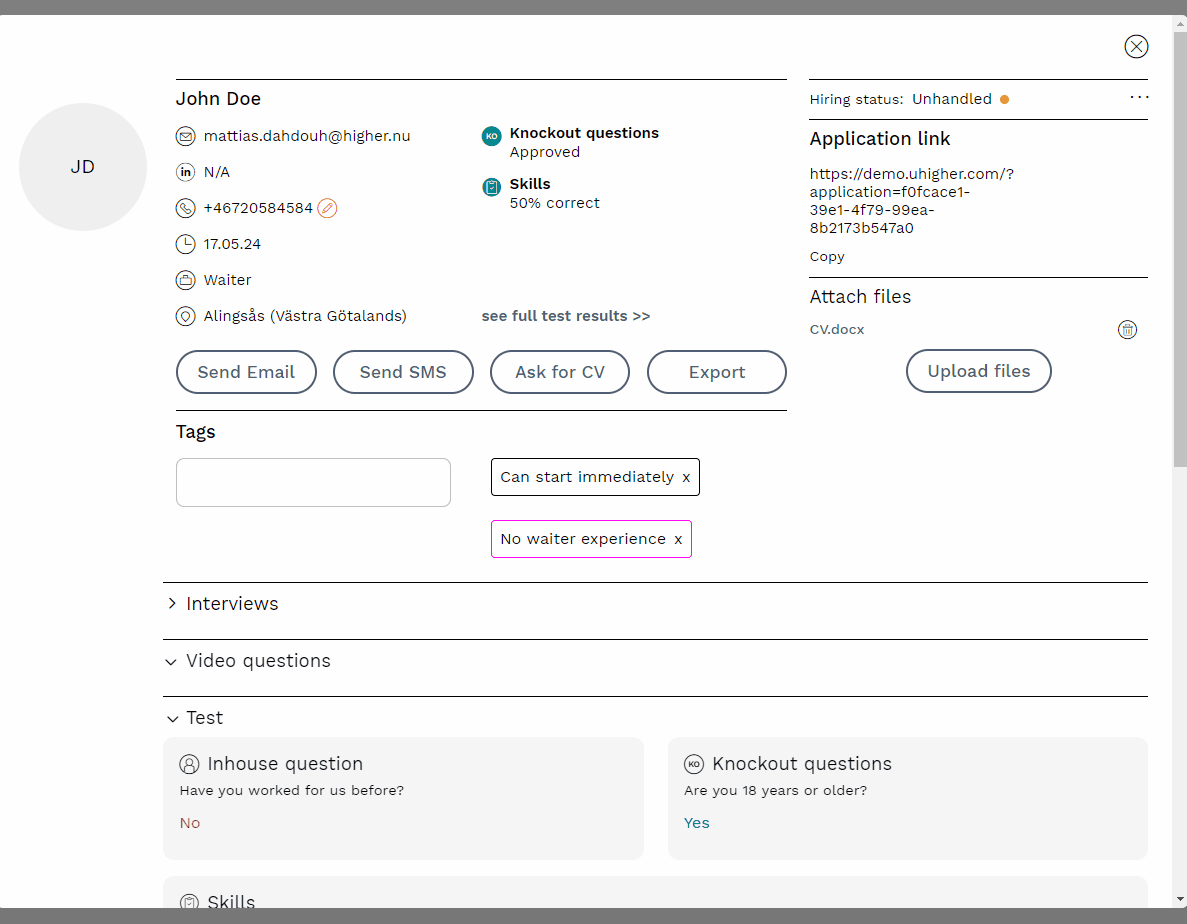
Task: Open the three-dots hiring status menu
Action: [x=1139, y=98]
